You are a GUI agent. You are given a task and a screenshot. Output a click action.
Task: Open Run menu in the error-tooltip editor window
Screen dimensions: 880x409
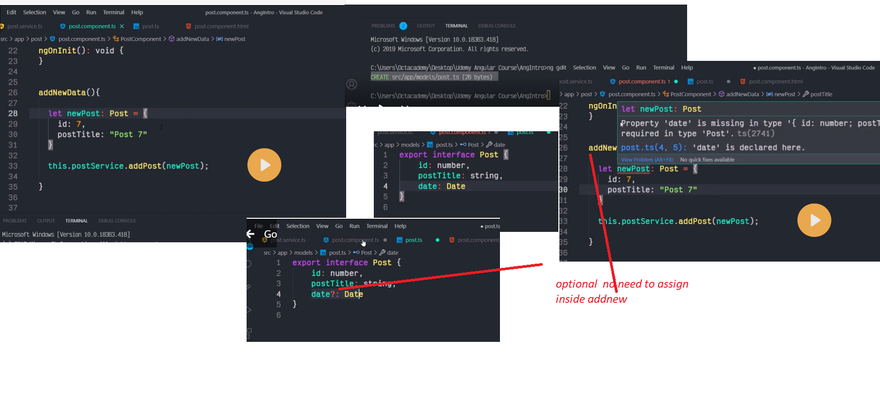[x=641, y=68]
